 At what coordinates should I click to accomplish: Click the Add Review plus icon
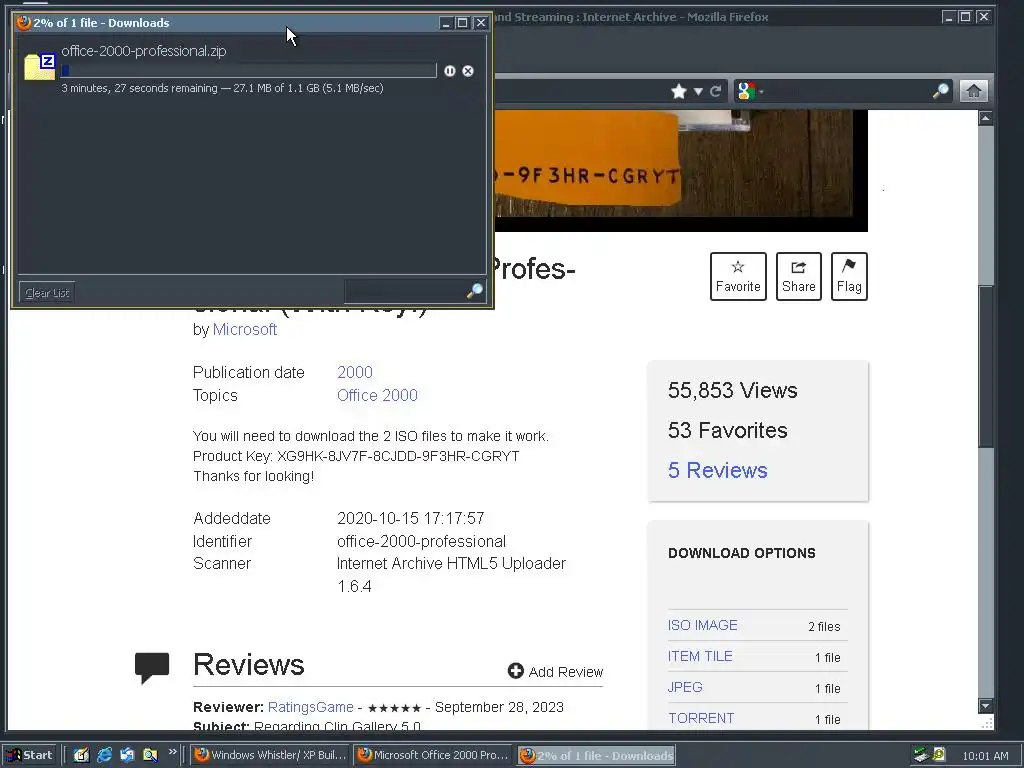(x=516, y=671)
